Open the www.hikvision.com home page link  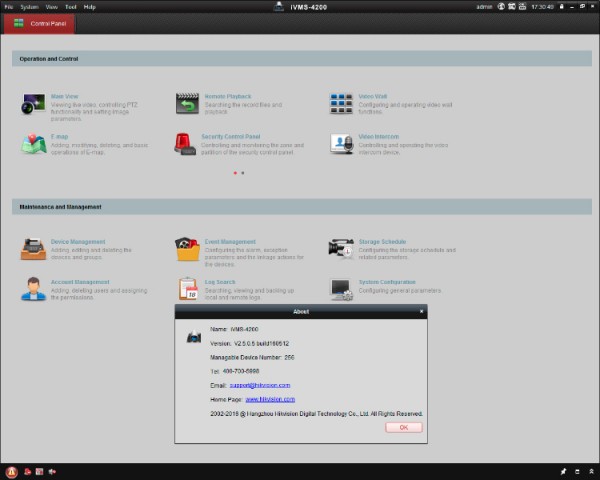pos(270,399)
